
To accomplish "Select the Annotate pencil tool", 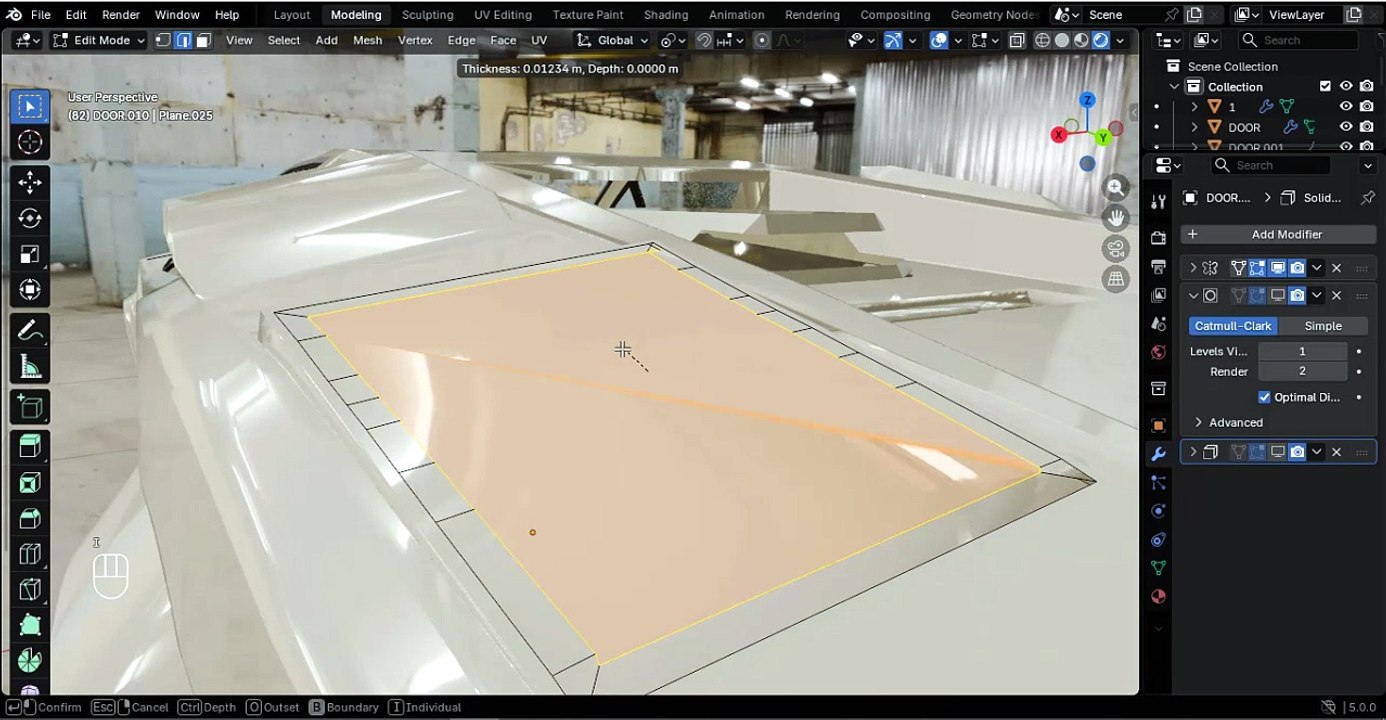I will click(30, 330).
